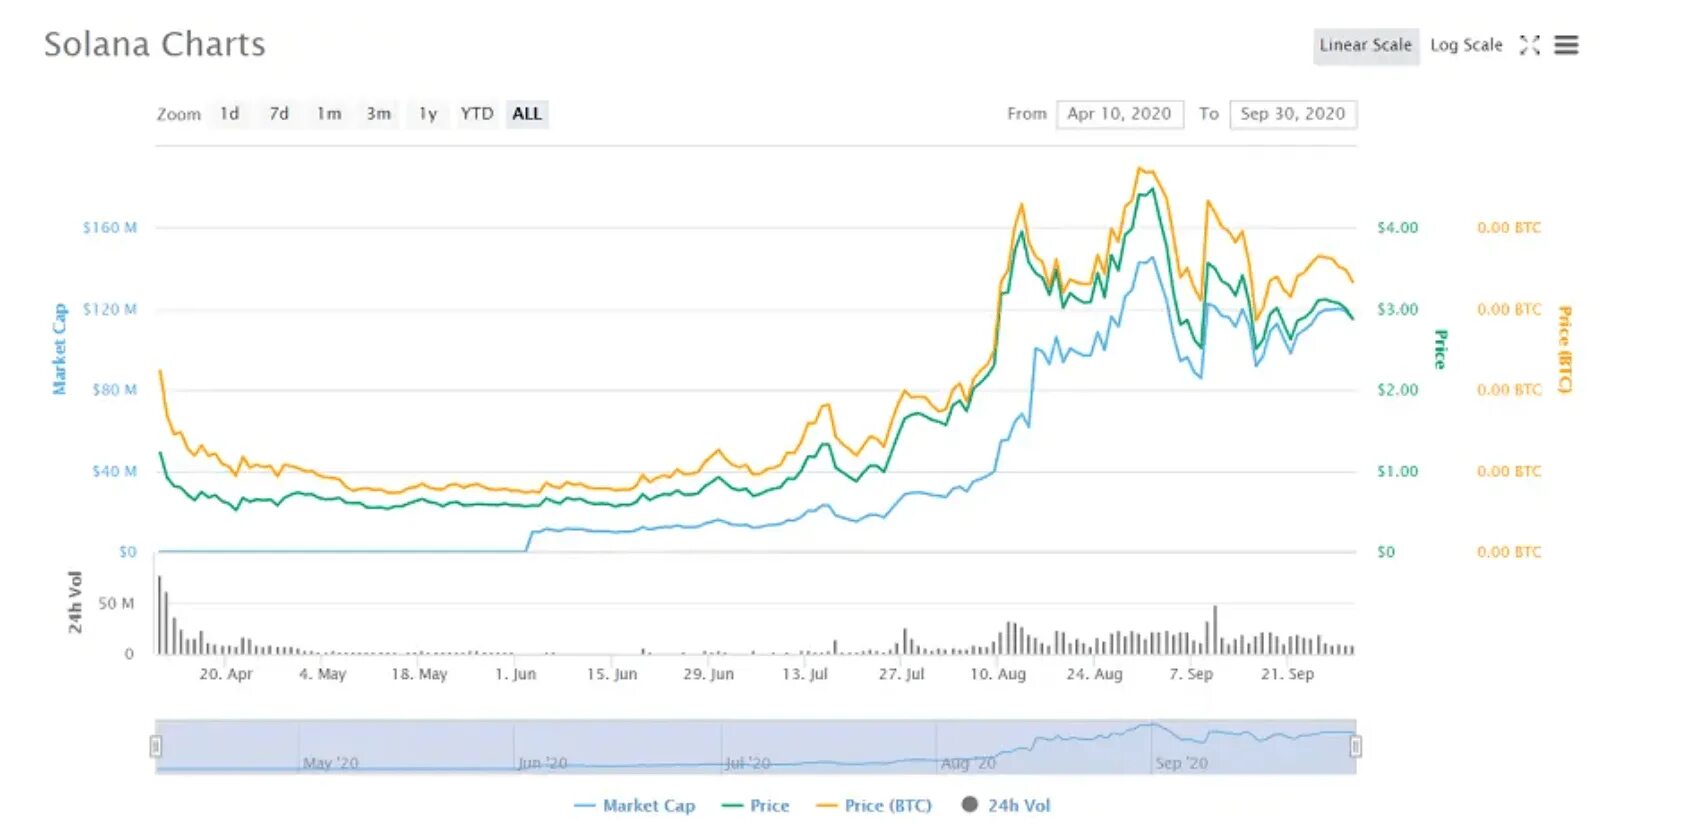Switch chart to Linear Scale
Viewport: 1694px width, 824px height.
(x=1365, y=45)
